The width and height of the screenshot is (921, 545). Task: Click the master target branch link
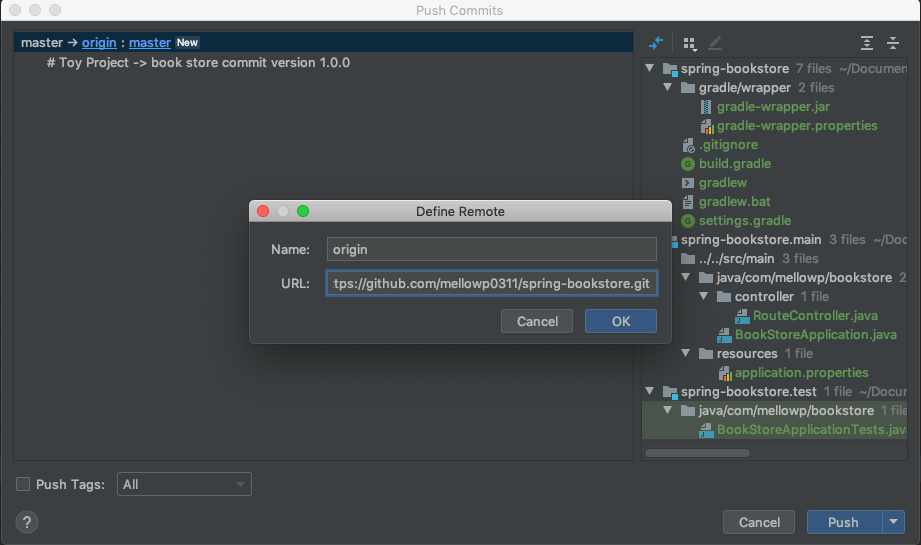[x=150, y=42]
